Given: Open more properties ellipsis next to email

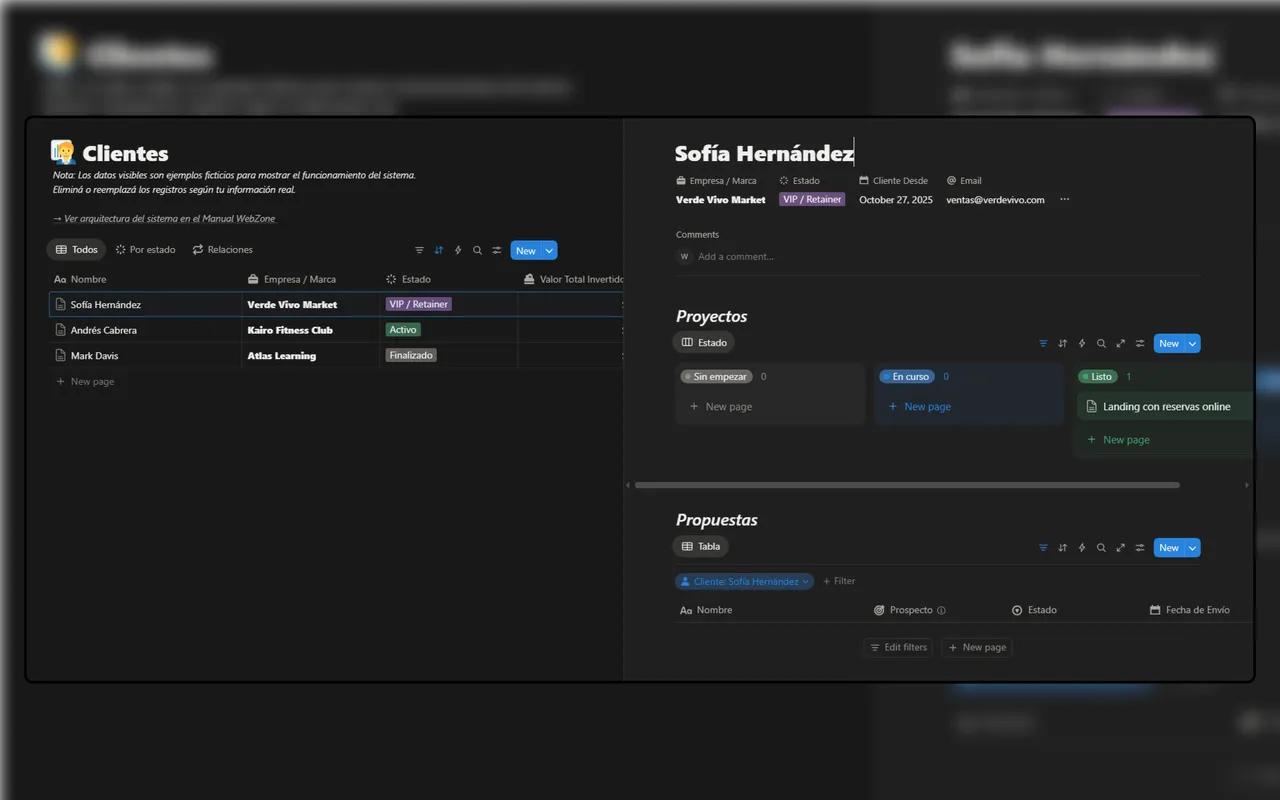Looking at the screenshot, I should [1064, 199].
